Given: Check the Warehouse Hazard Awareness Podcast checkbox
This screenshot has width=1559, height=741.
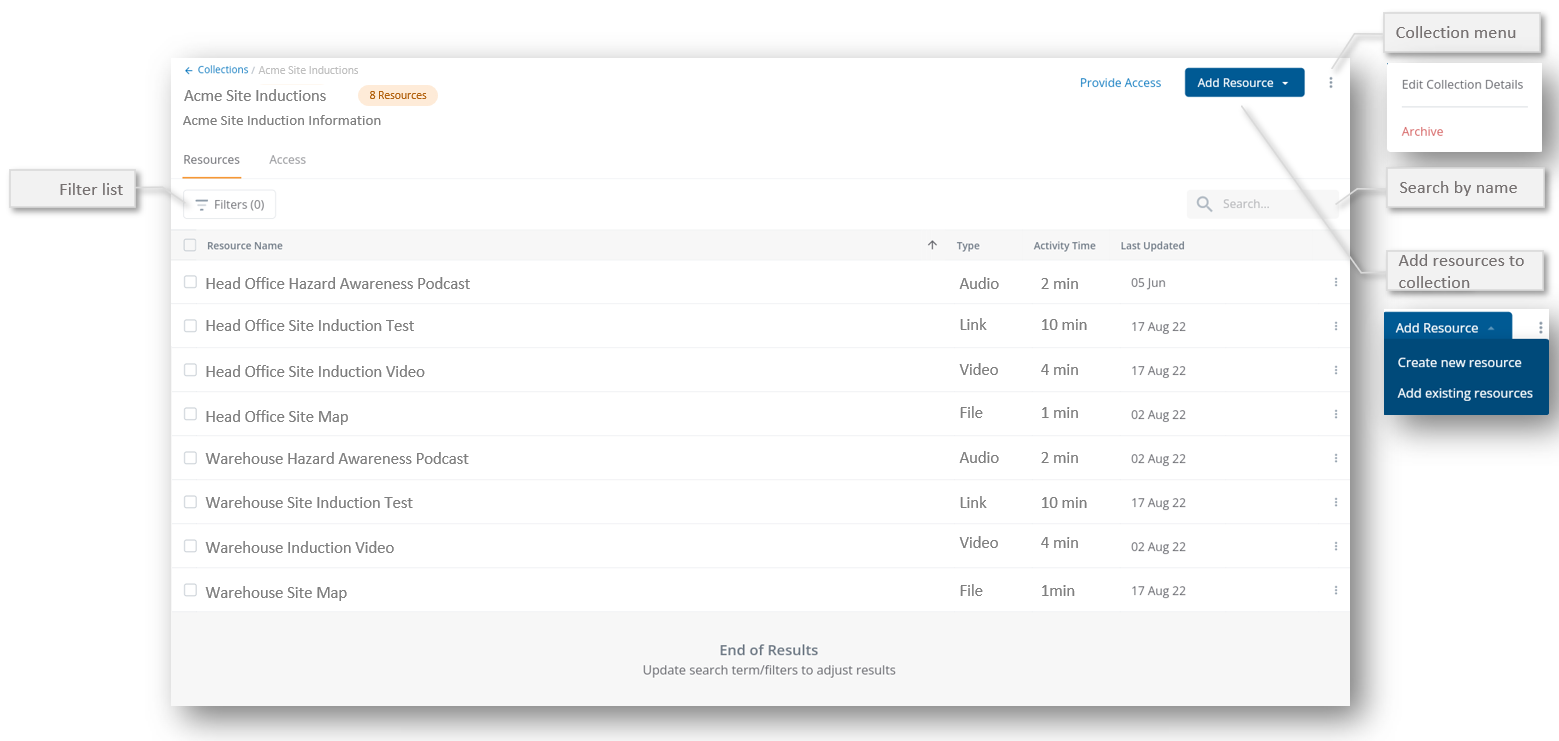Looking at the screenshot, I should [x=190, y=458].
